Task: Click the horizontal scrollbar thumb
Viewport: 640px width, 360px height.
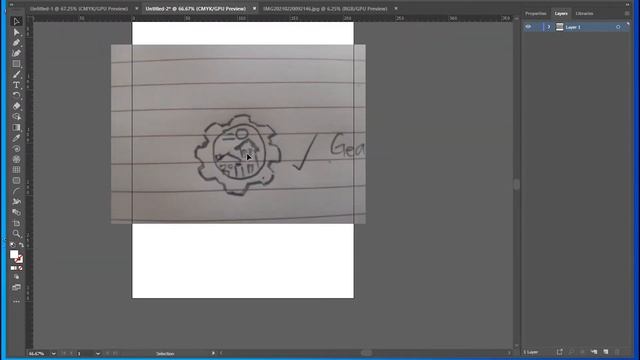Action: click(366, 353)
